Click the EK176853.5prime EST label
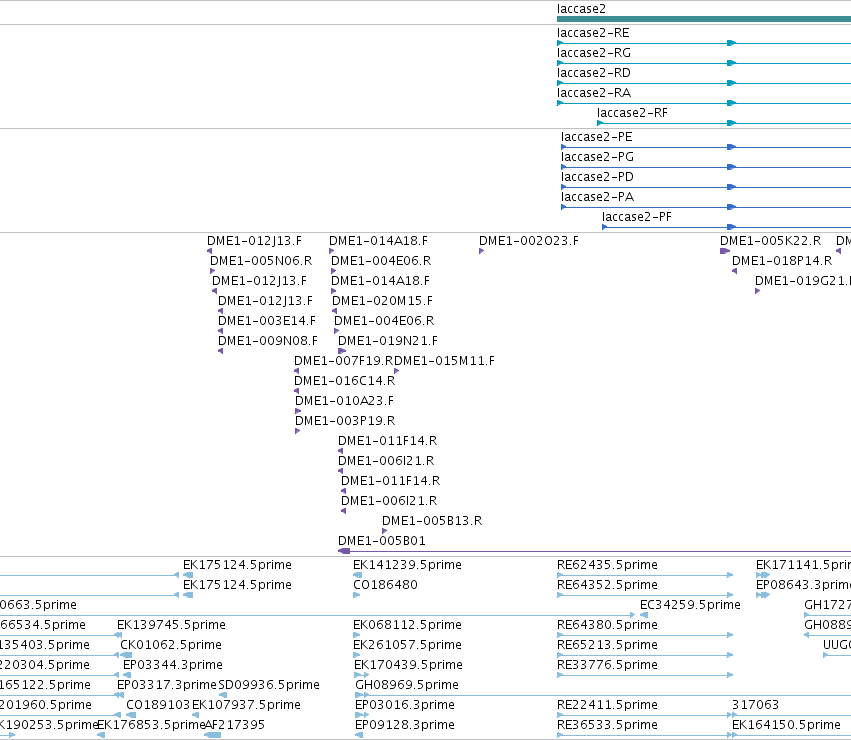This screenshot has width=851, height=740. click(x=151, y=725)
